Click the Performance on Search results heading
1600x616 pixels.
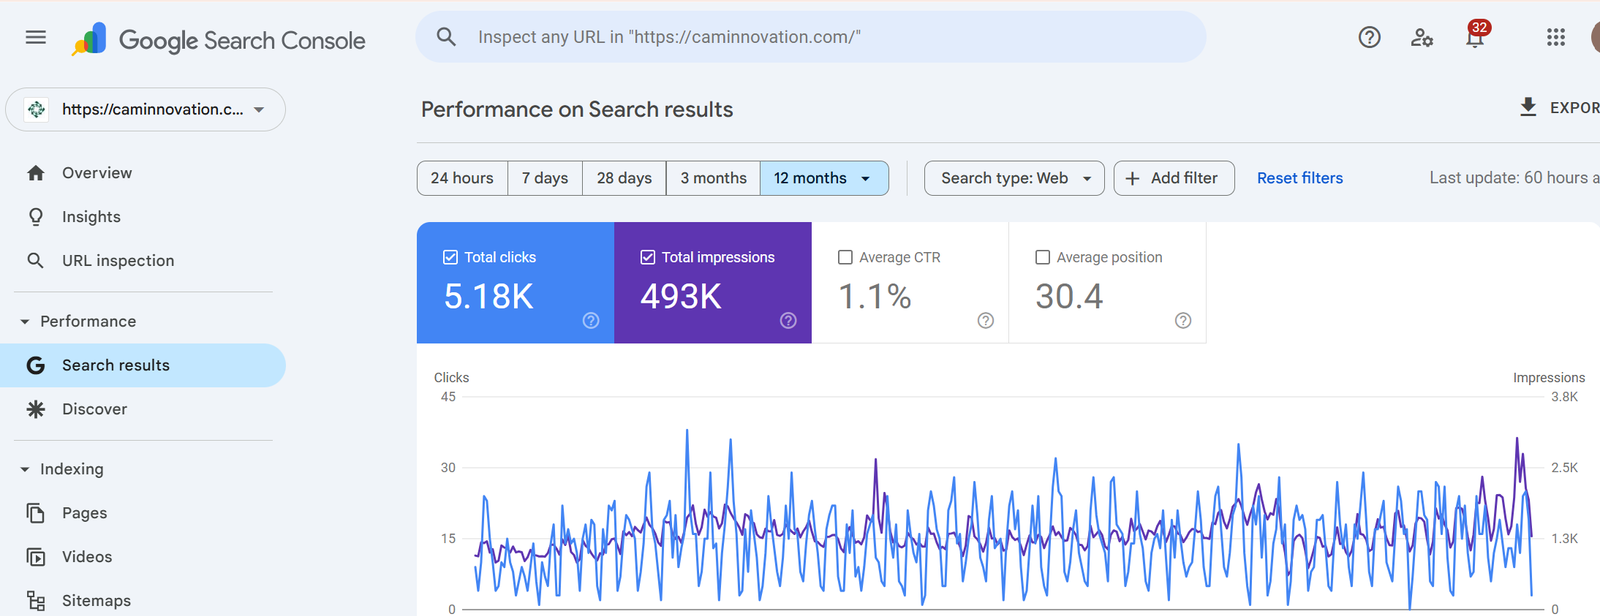577,109
